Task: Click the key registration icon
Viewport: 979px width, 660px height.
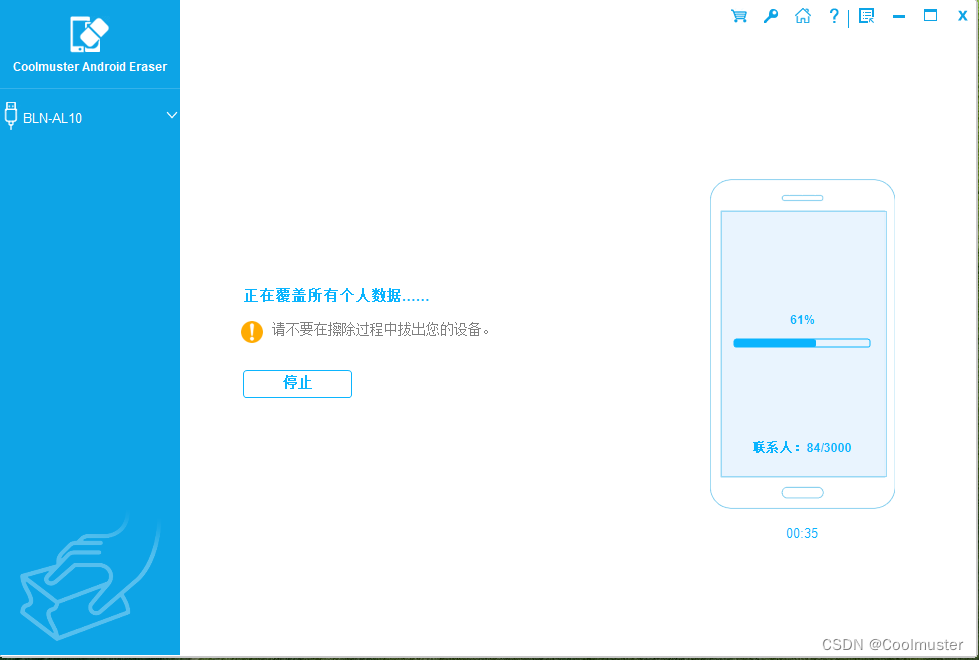Action: 770,16
